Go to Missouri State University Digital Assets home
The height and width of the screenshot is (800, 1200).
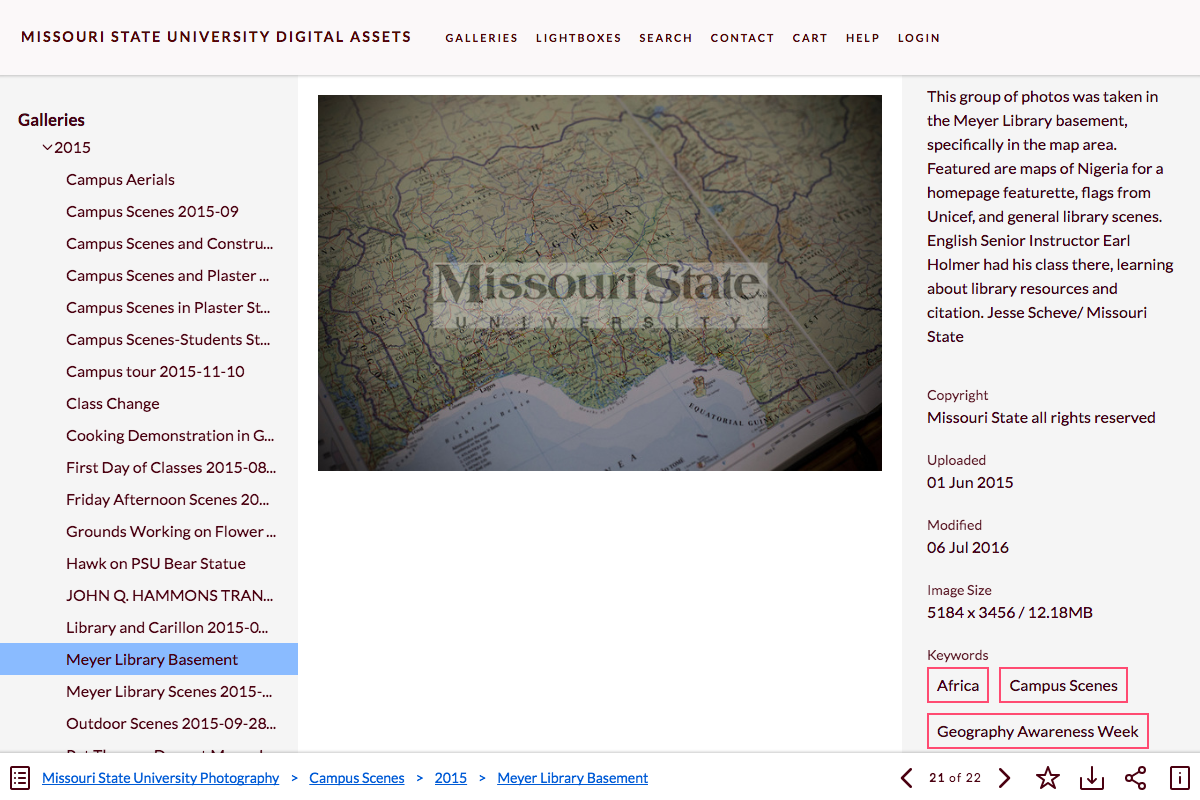coord(216,37)
